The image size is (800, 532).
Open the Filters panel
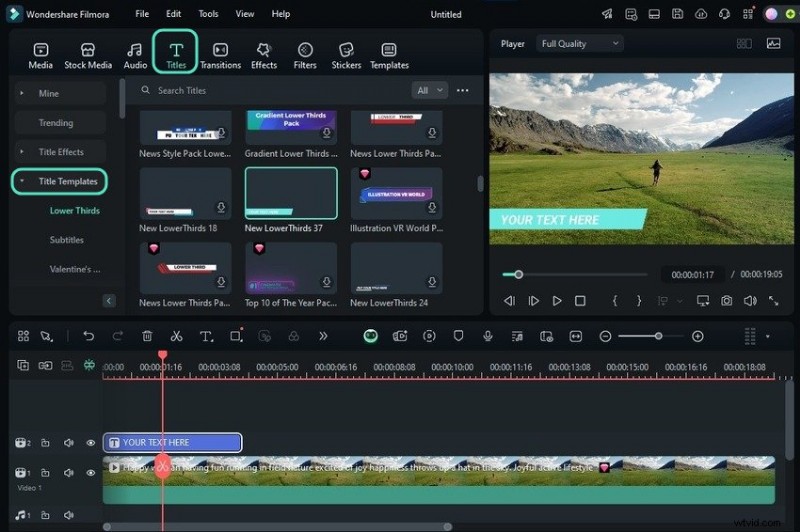pos(305,55)
